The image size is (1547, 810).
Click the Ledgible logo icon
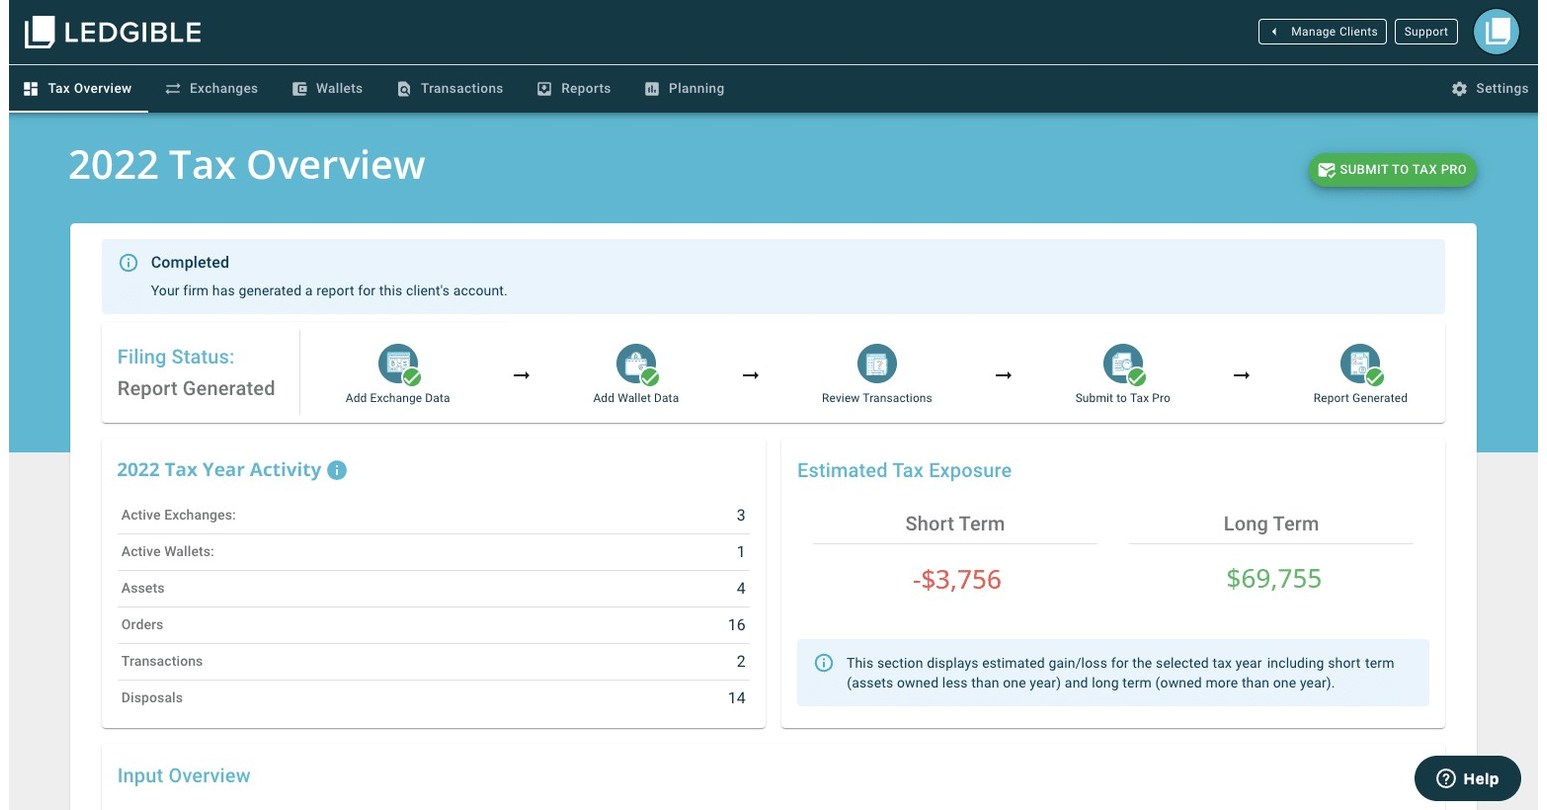37,31
